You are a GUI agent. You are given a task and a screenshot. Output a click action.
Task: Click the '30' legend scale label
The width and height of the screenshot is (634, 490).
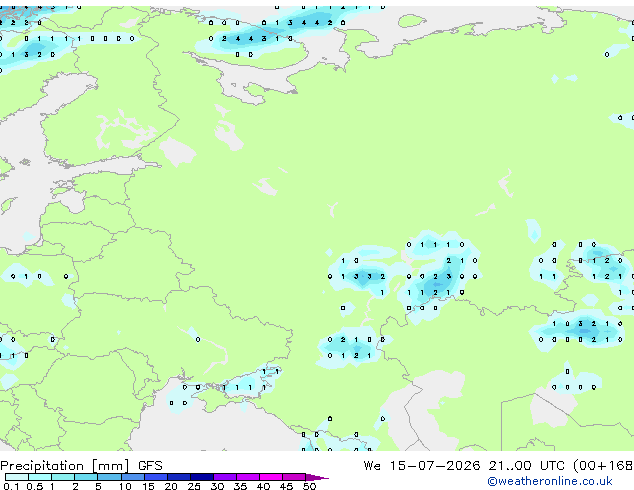(217, 486)
